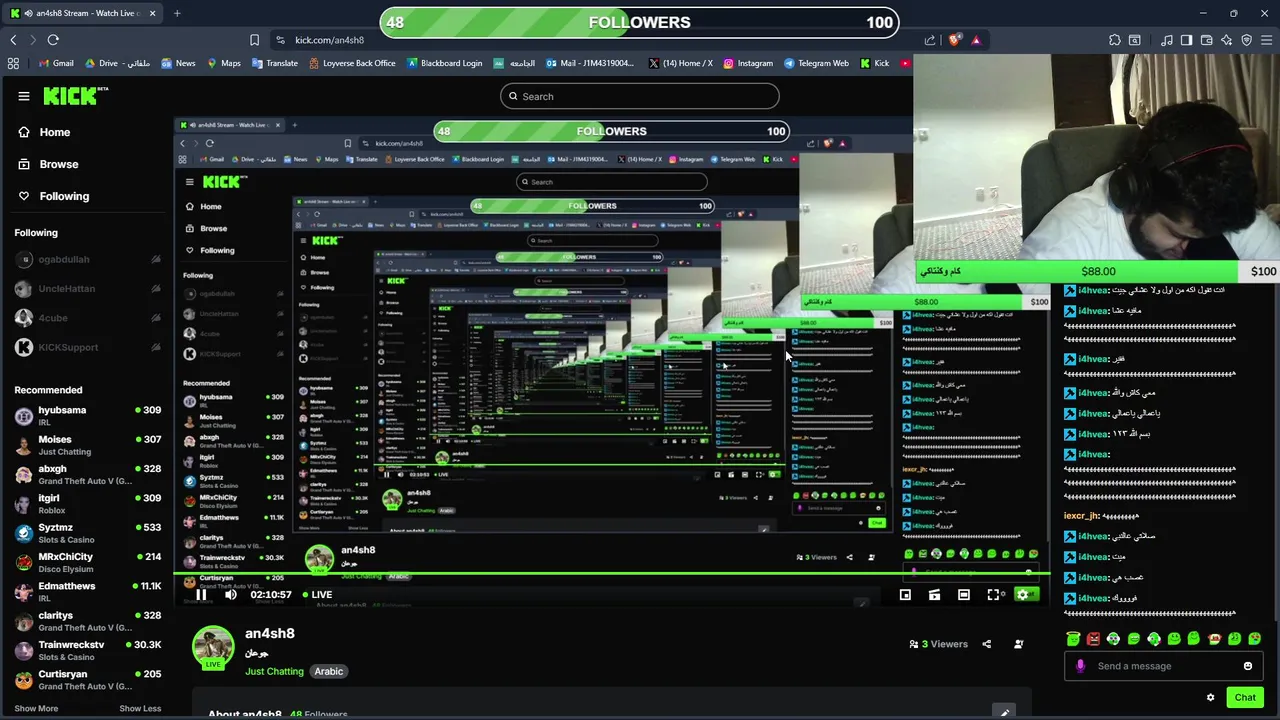Image resolution: width=1280 pixels, height=720 pixels.
Task: Bookmark this page with the bookmark icon
Action: (254, 40)
